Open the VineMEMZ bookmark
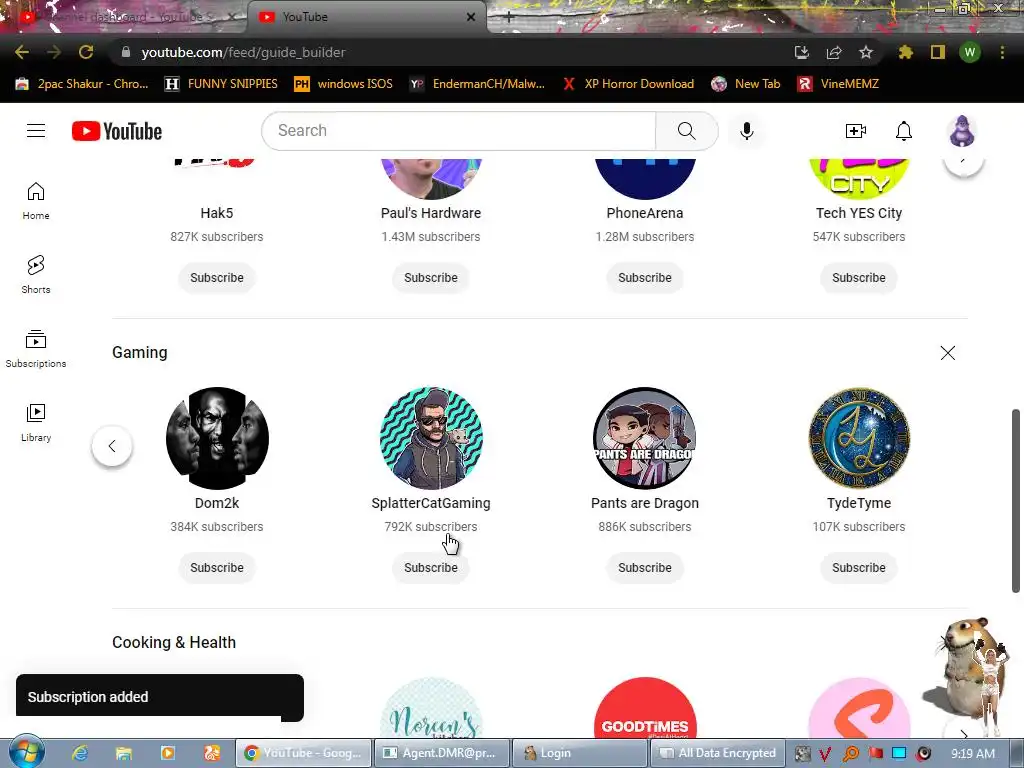This screenshot has width=1024, height=768. click(839, 84)
